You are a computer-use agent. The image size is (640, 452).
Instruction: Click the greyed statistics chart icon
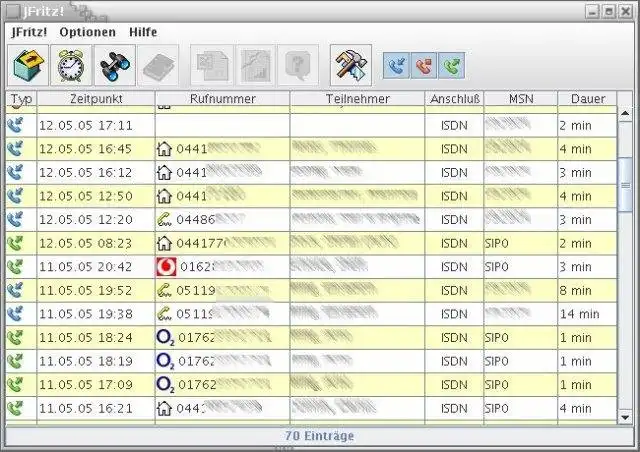[x=256, y=65]
